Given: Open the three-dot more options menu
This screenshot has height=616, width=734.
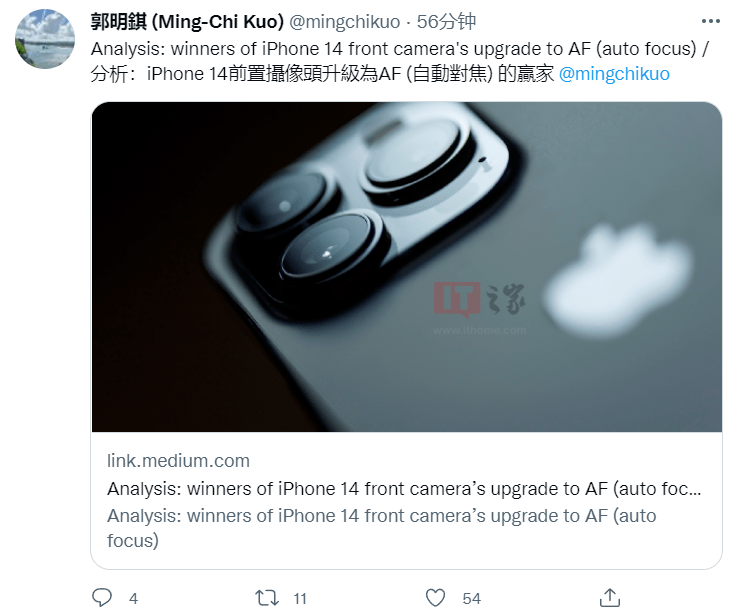Looking at the screenshot, I should coord(711,21).
